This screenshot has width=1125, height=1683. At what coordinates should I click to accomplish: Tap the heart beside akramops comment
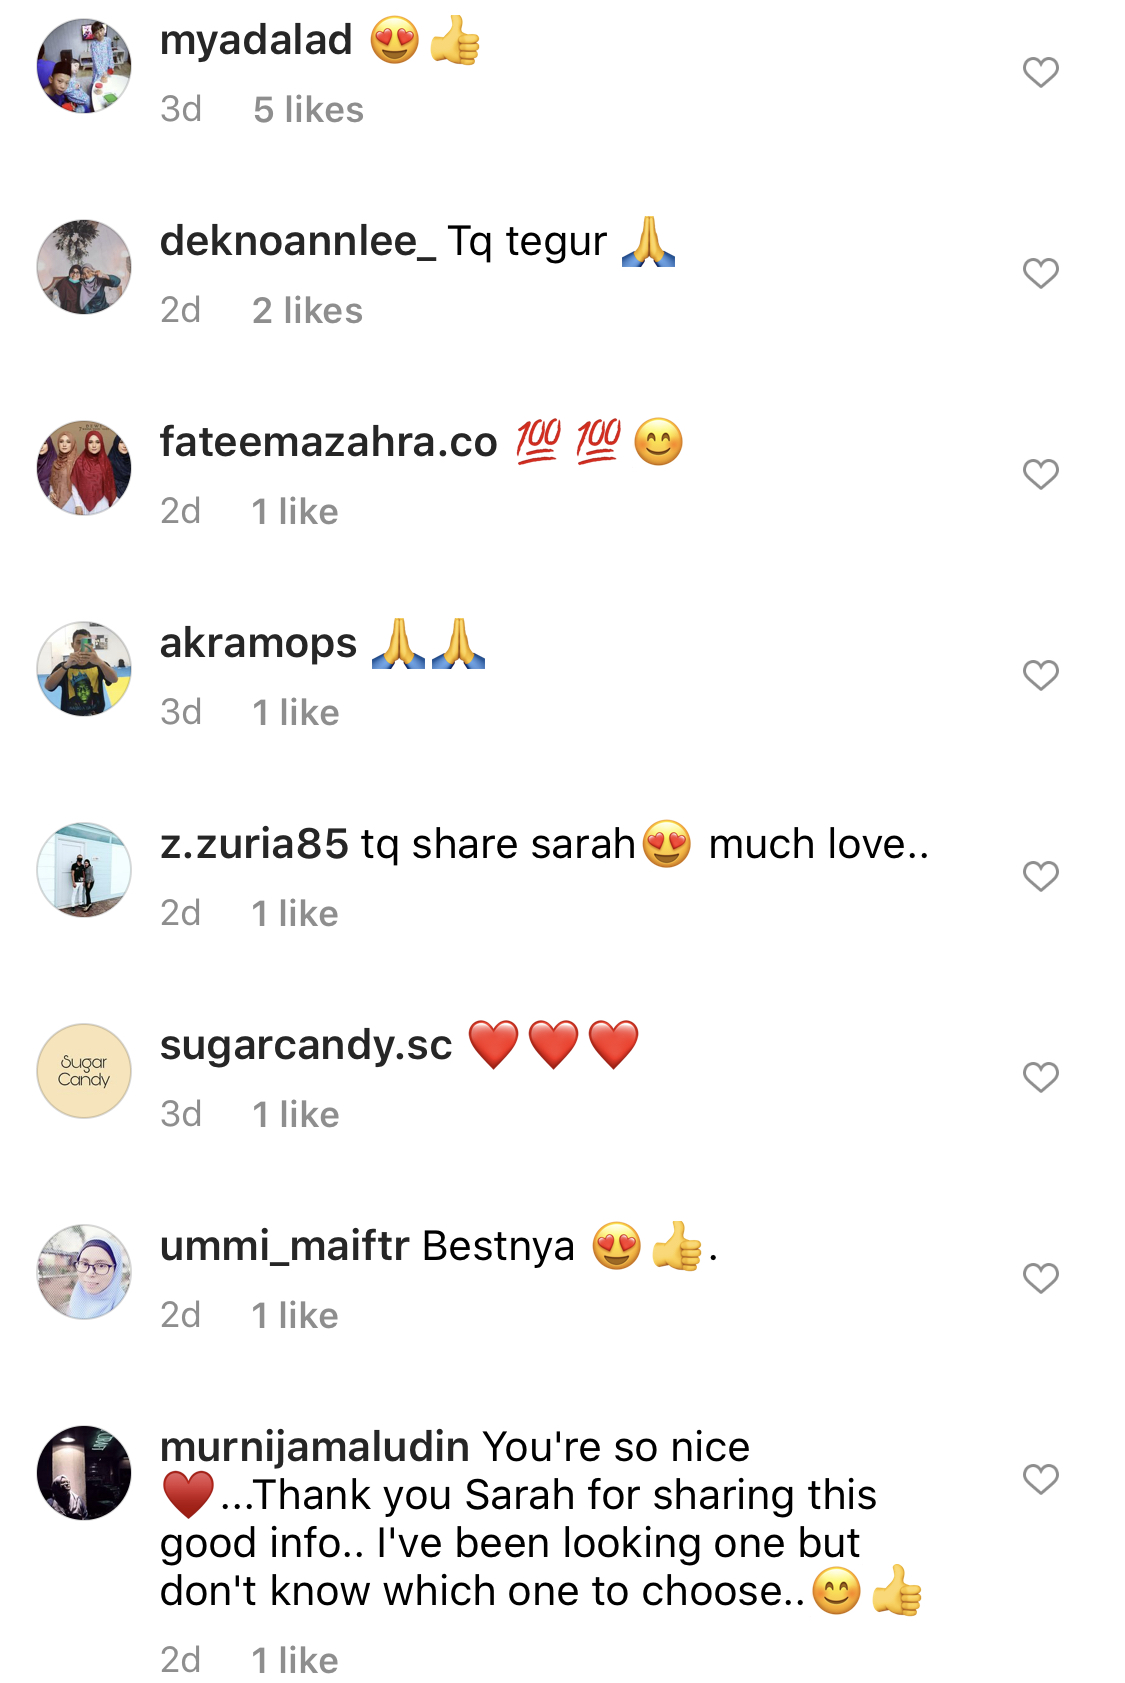tap(1040, 675)
